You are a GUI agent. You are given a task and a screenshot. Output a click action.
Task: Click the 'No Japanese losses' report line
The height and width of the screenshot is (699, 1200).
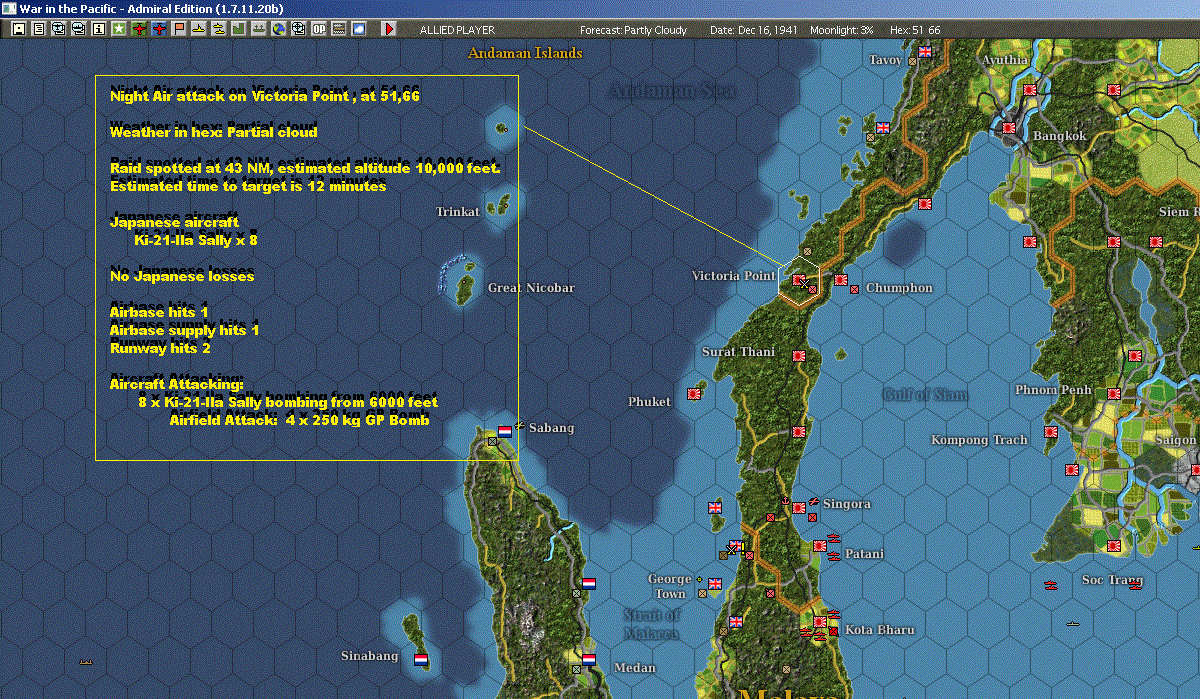182,276
